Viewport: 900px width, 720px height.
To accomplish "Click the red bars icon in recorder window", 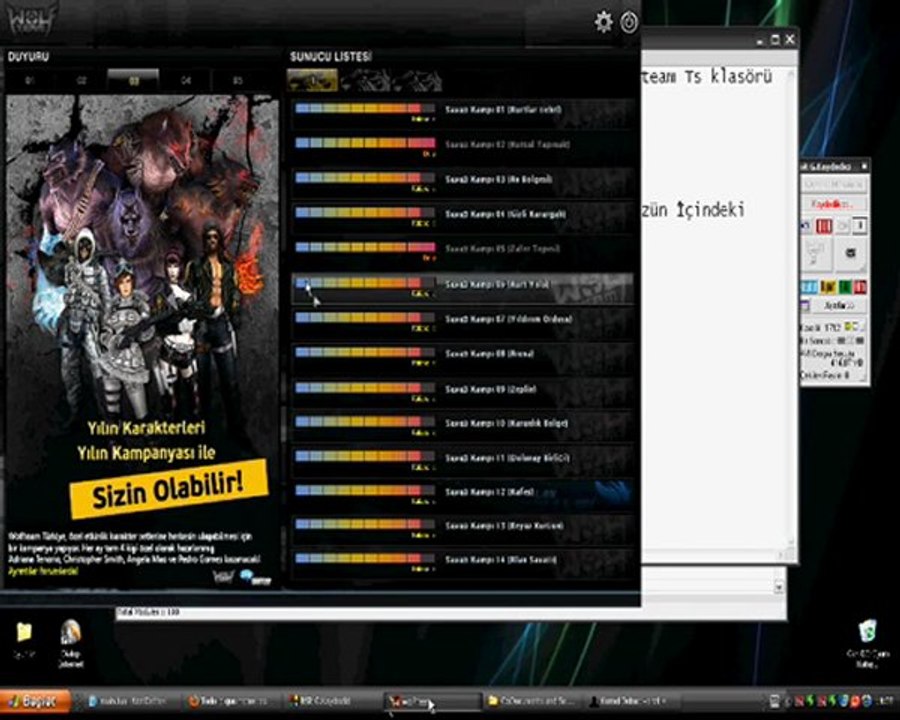I will [x=824, y=226].
